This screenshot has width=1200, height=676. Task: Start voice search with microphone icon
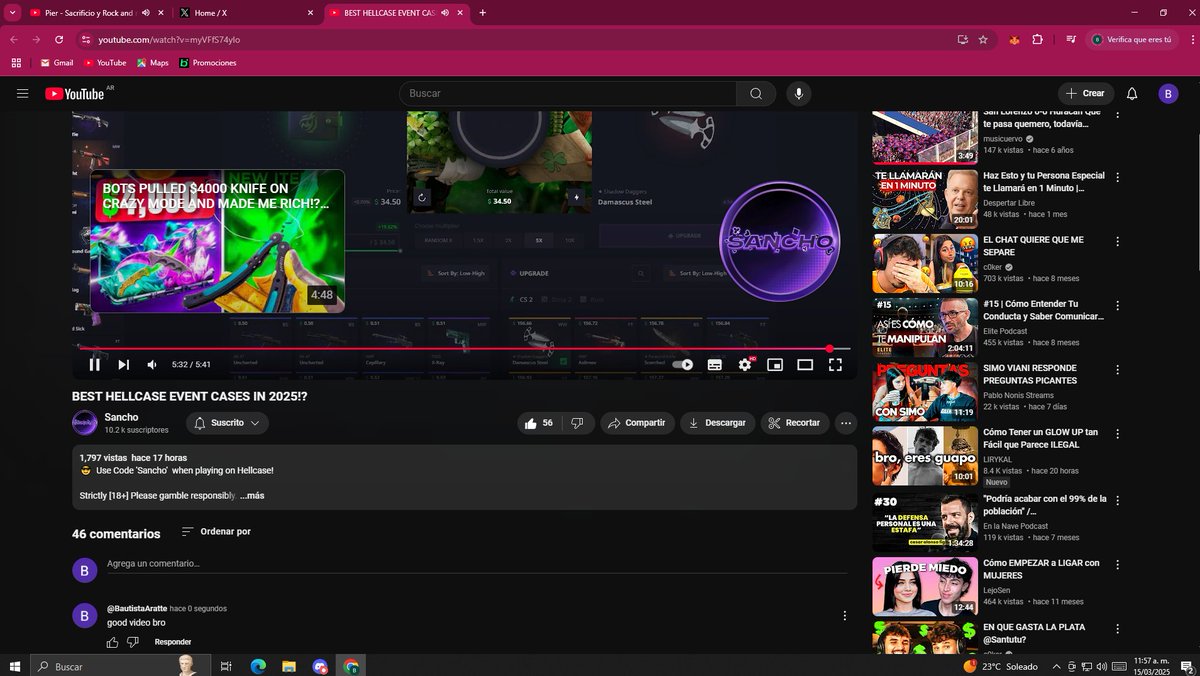click(798, 93)
